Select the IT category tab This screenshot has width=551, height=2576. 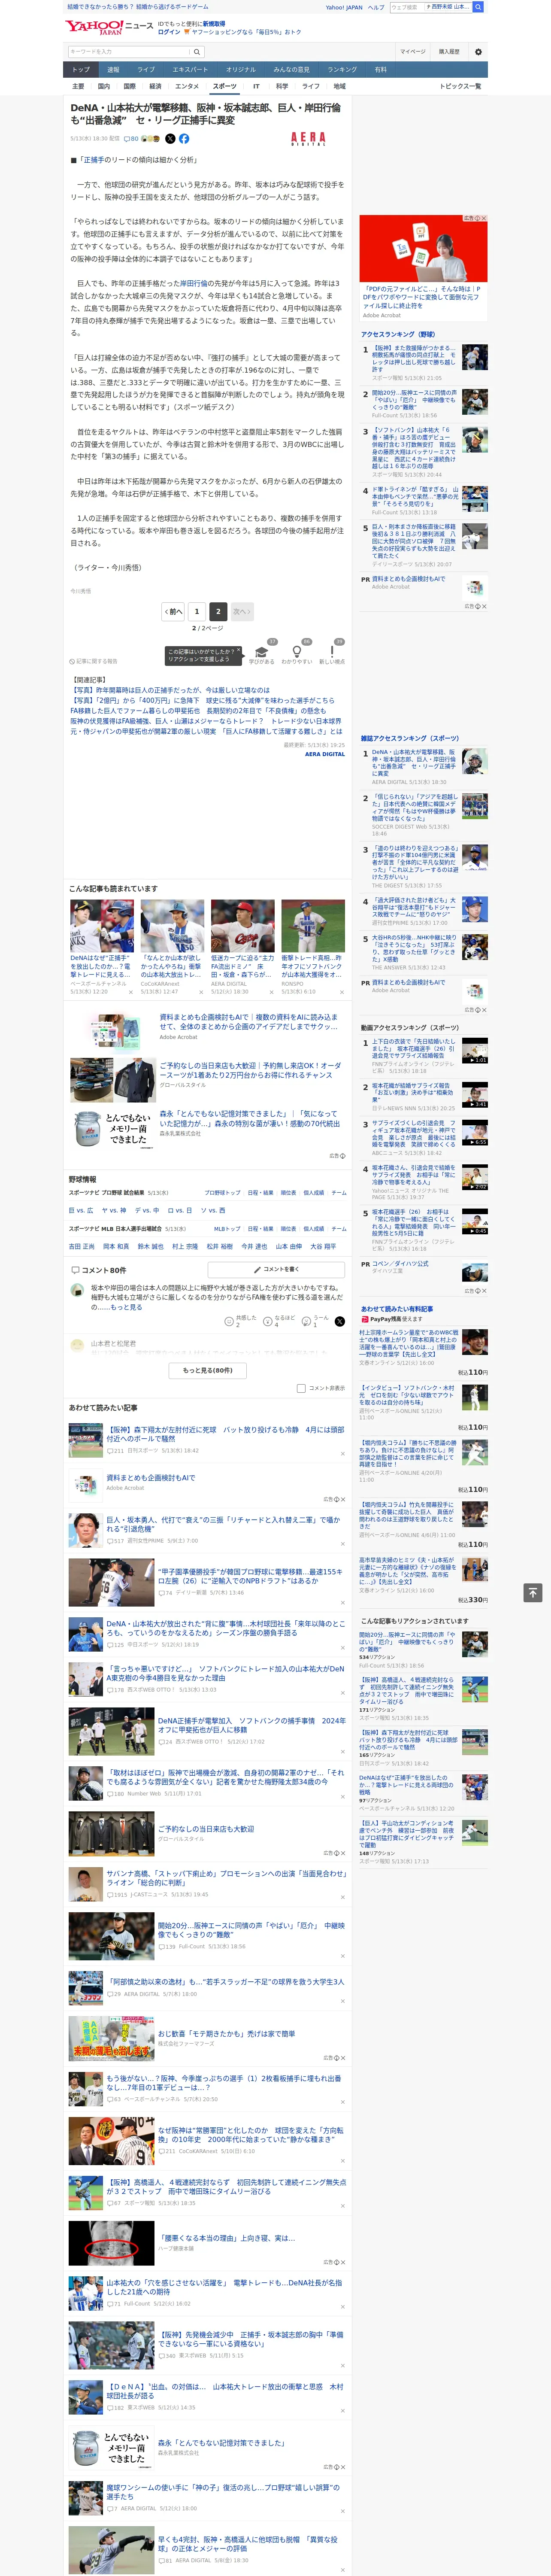(256, 86)
